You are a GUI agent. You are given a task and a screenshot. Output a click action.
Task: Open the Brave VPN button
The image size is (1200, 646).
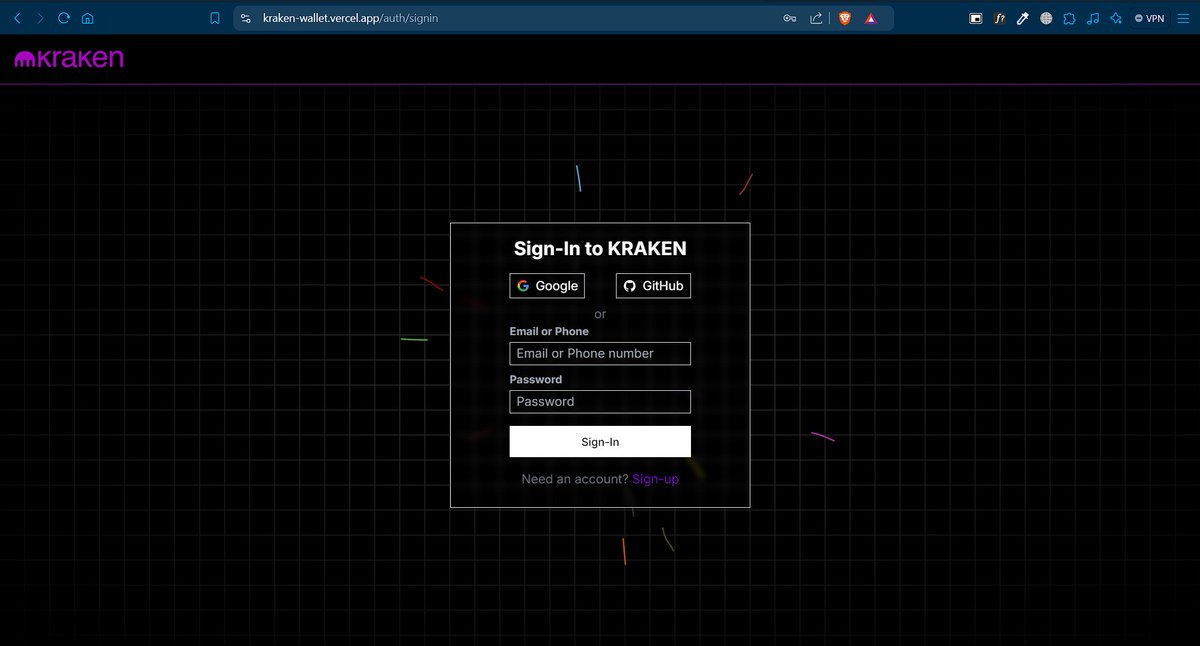1150,18
